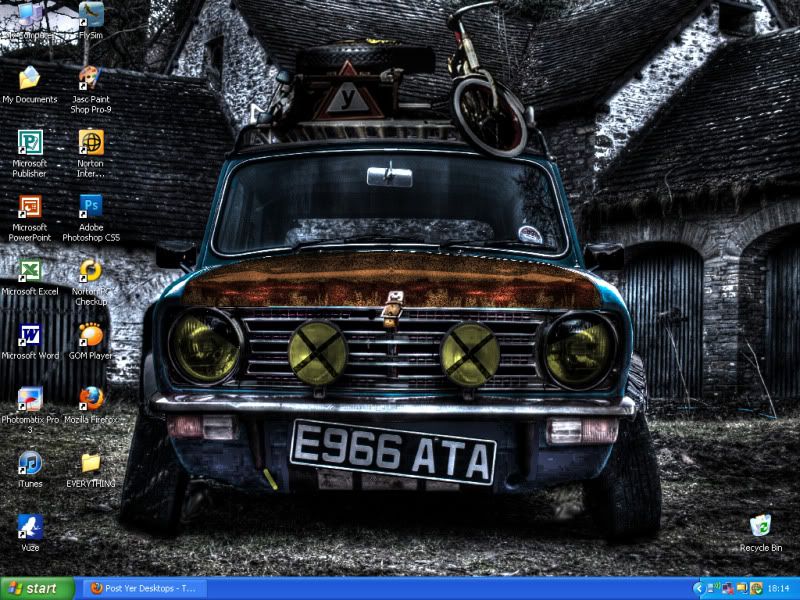The image size is (800, 600).
Task: Select the Microsoft Word shortcut
Action: [x=30, y=336]
